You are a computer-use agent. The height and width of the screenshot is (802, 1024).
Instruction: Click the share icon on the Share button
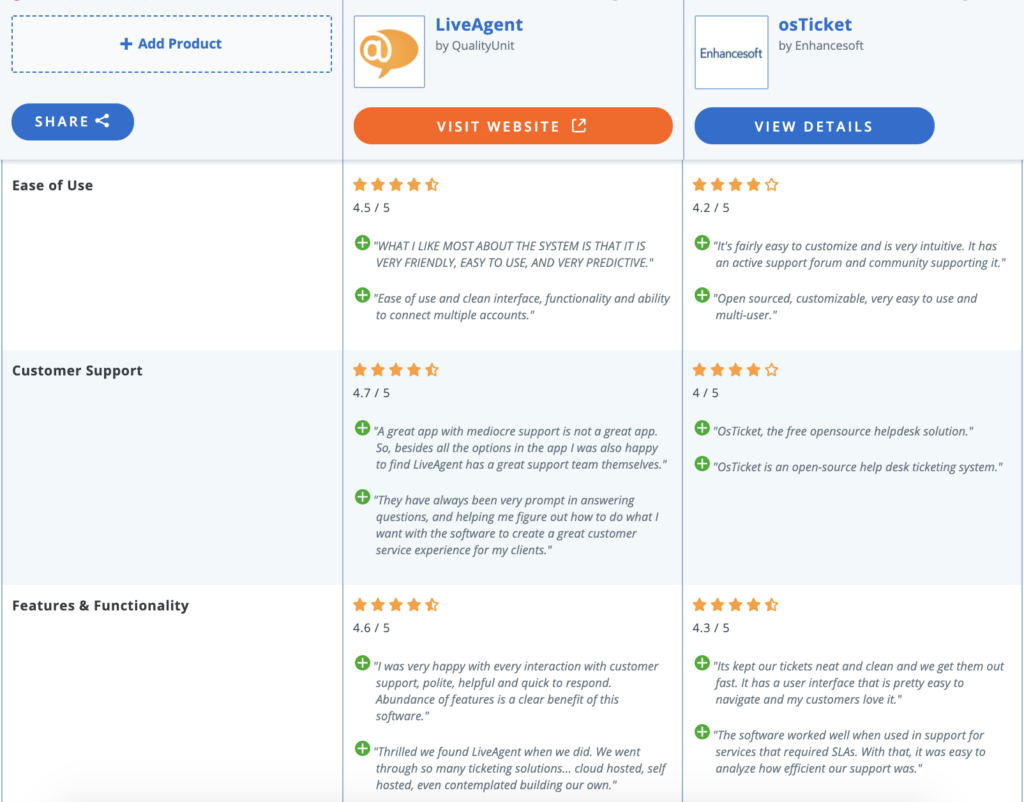104,121
